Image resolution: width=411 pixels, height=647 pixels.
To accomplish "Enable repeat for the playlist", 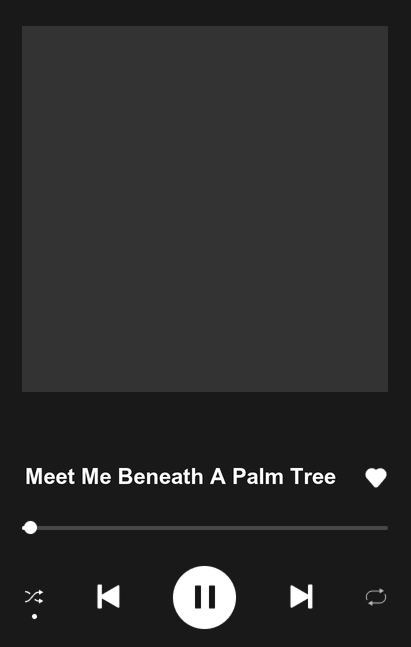I will pos(376,597).
